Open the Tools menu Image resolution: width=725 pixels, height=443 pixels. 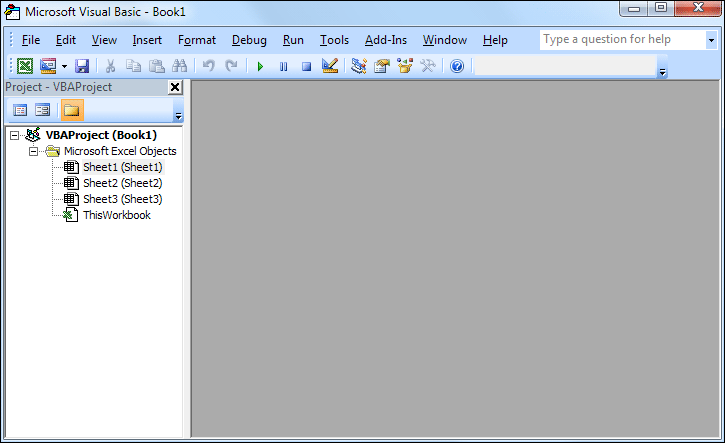click(334, 40)
